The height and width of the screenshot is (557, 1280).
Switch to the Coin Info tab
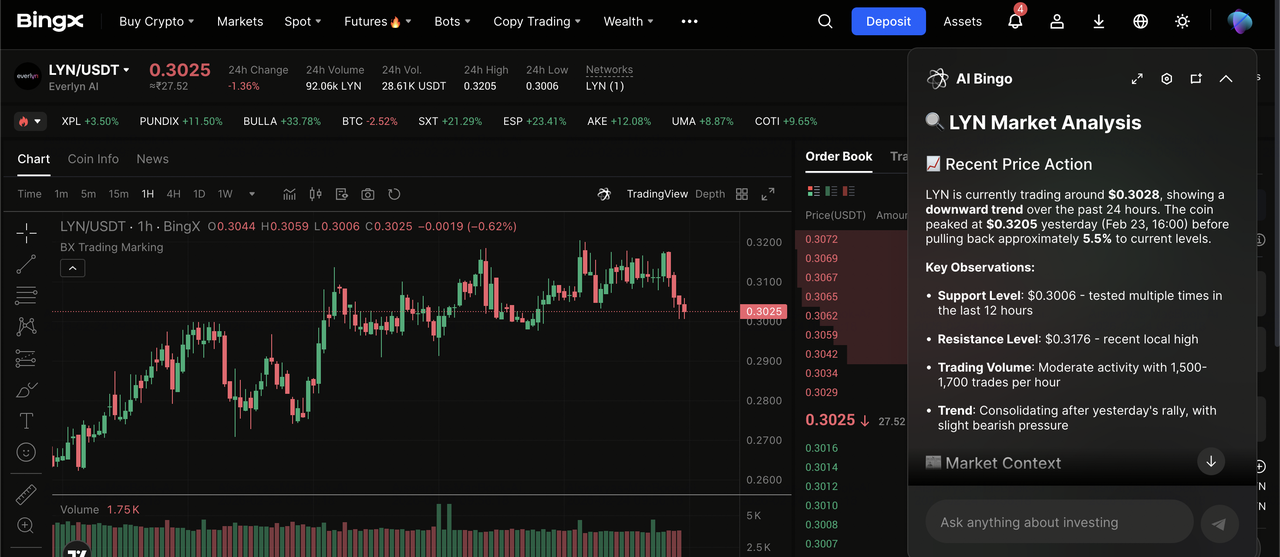click(93, 159)
